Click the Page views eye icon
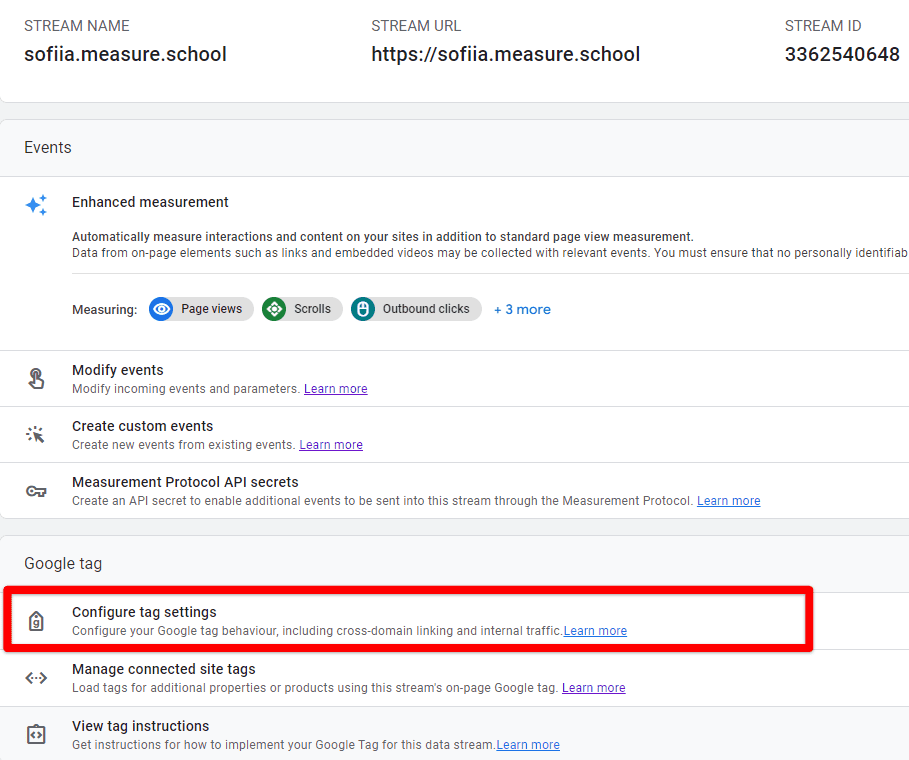This screenshot has width=909, height=760. tap(162, 309)
